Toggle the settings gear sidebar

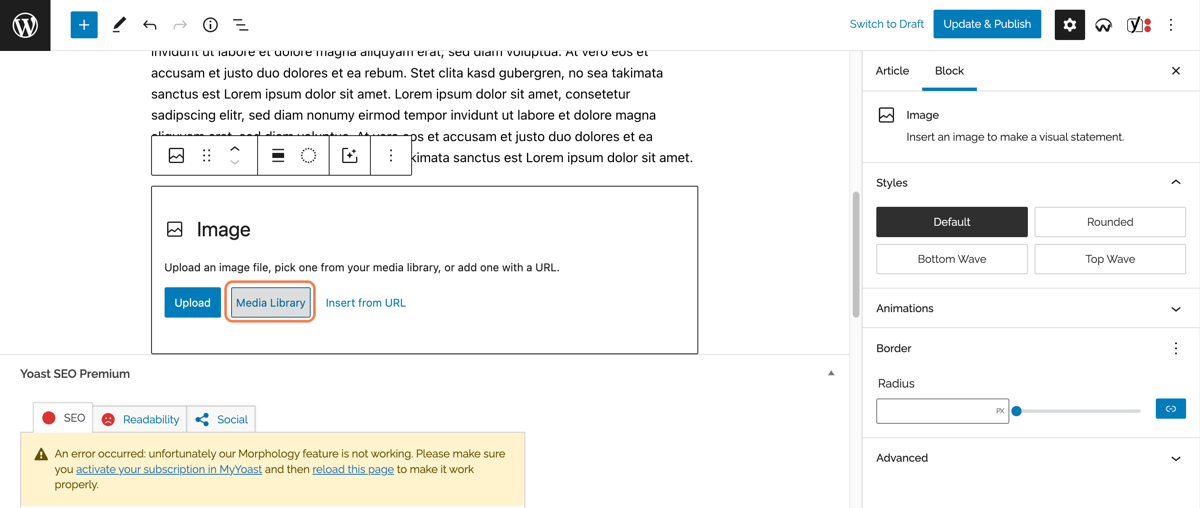click(1069, 25)
